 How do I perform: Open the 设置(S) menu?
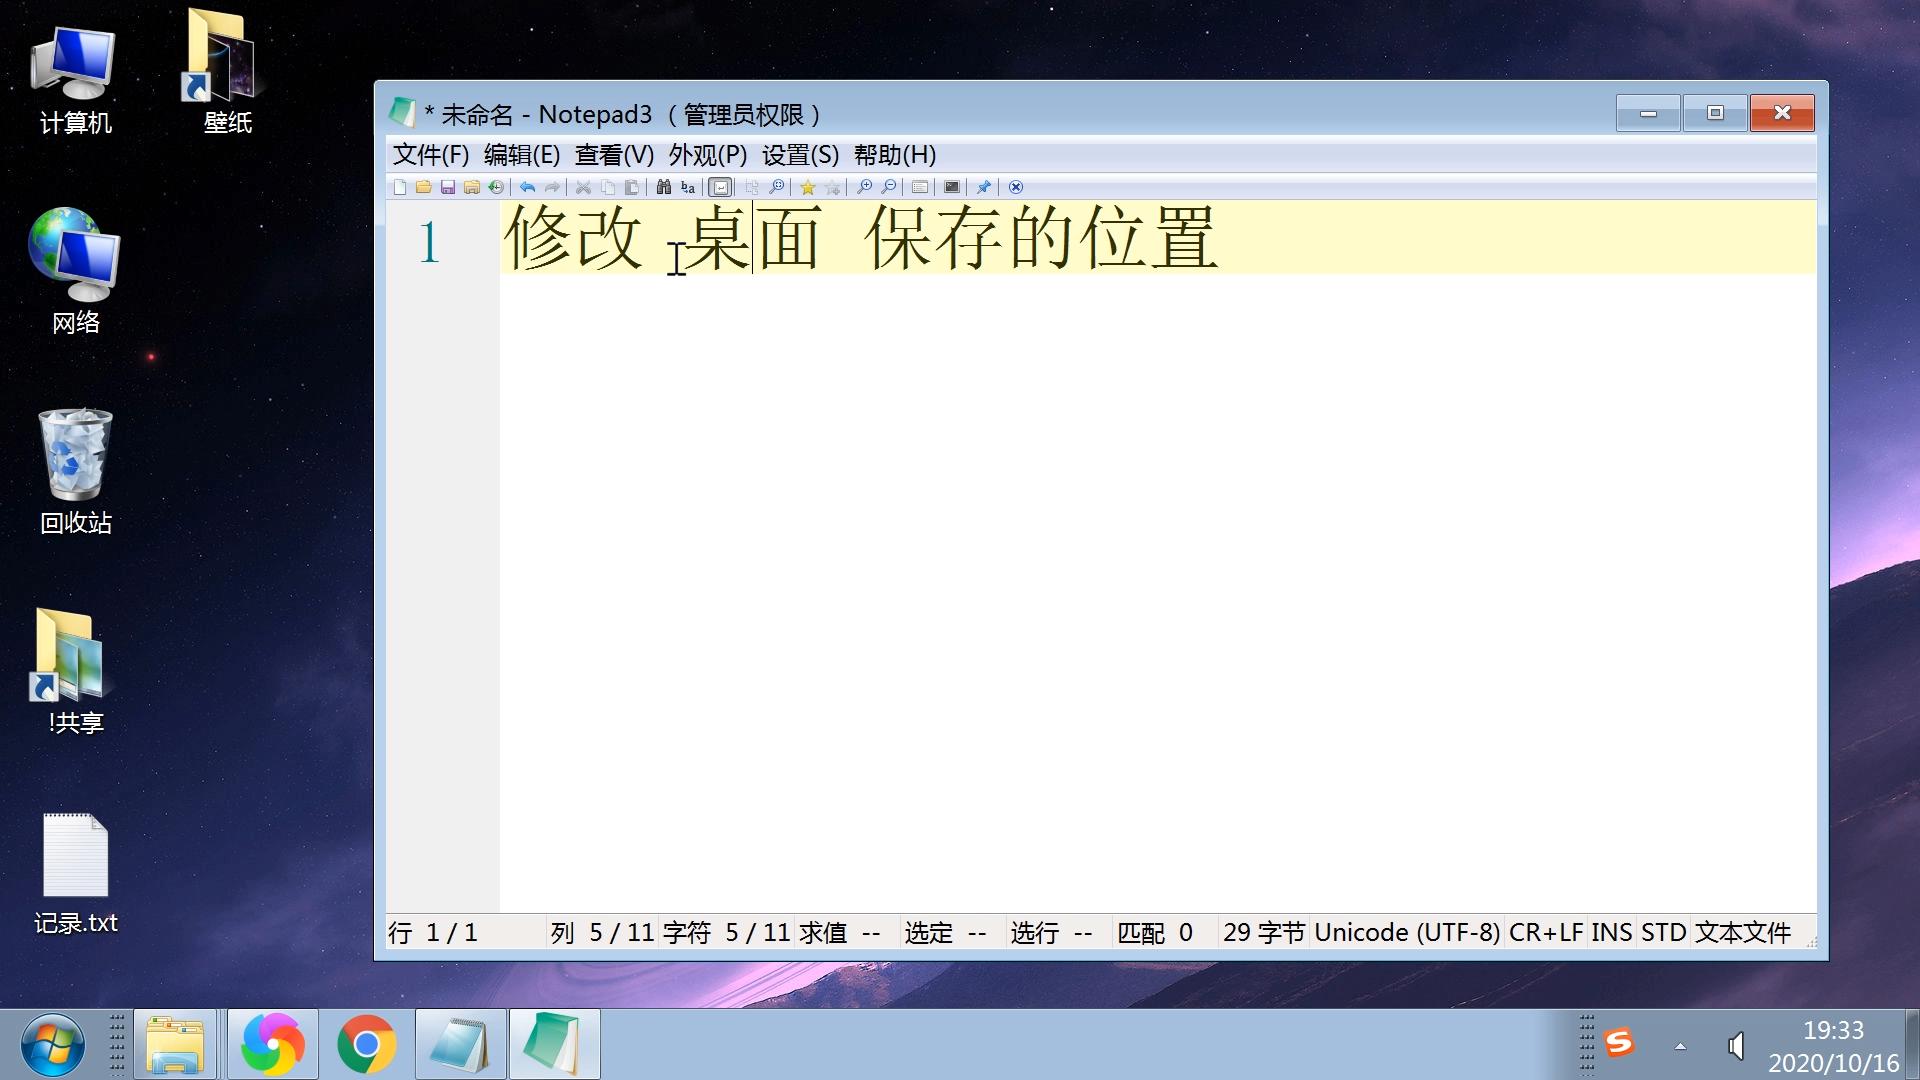[x=797, y=155]
